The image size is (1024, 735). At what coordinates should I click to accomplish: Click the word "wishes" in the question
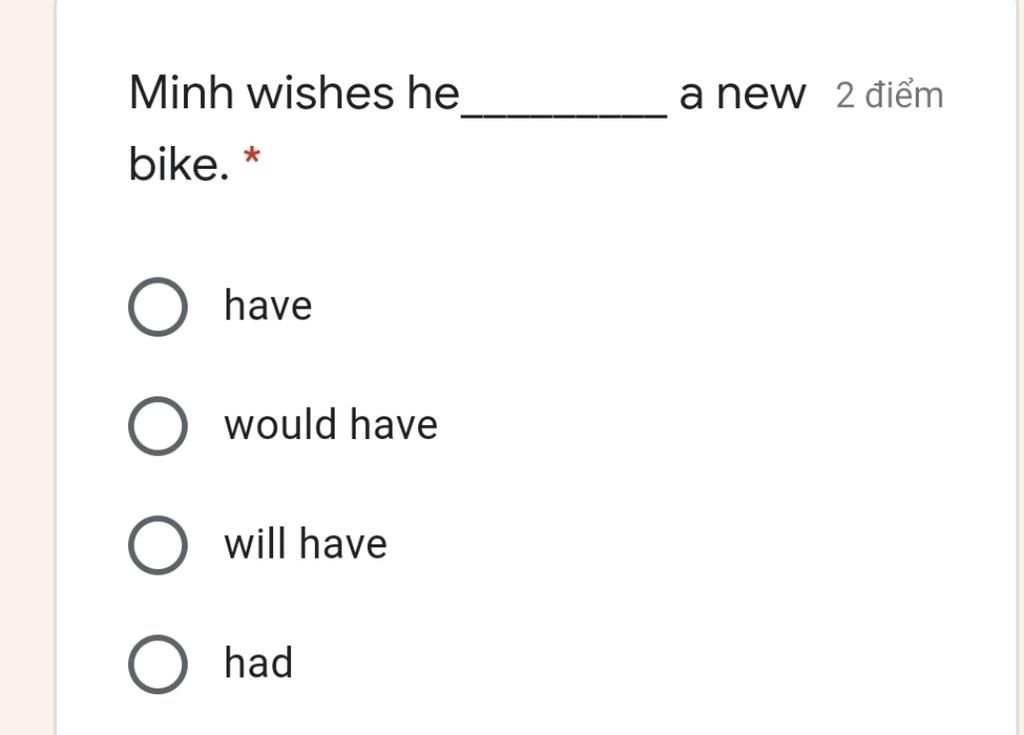click(321, 93)
